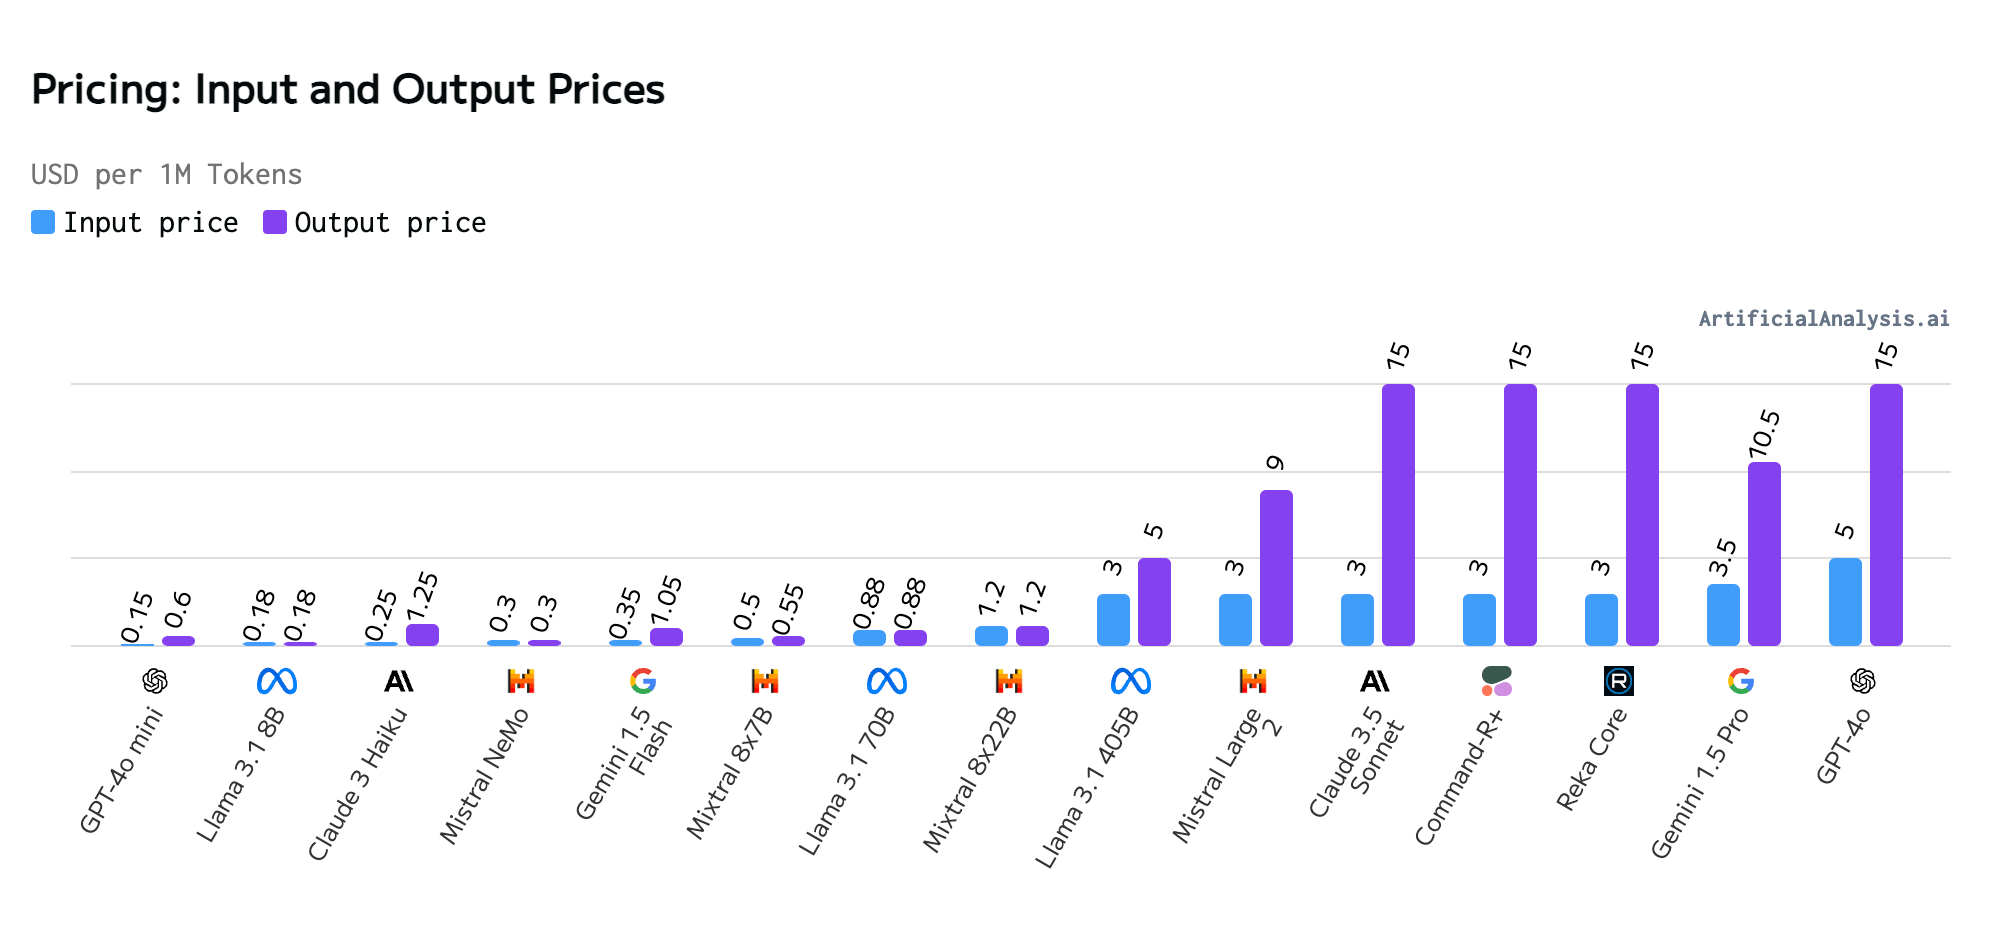Viewport: 2008px width, 948px height.
Task: Click the purple Output price legend swatch
Action: click(x=275, y=222)
